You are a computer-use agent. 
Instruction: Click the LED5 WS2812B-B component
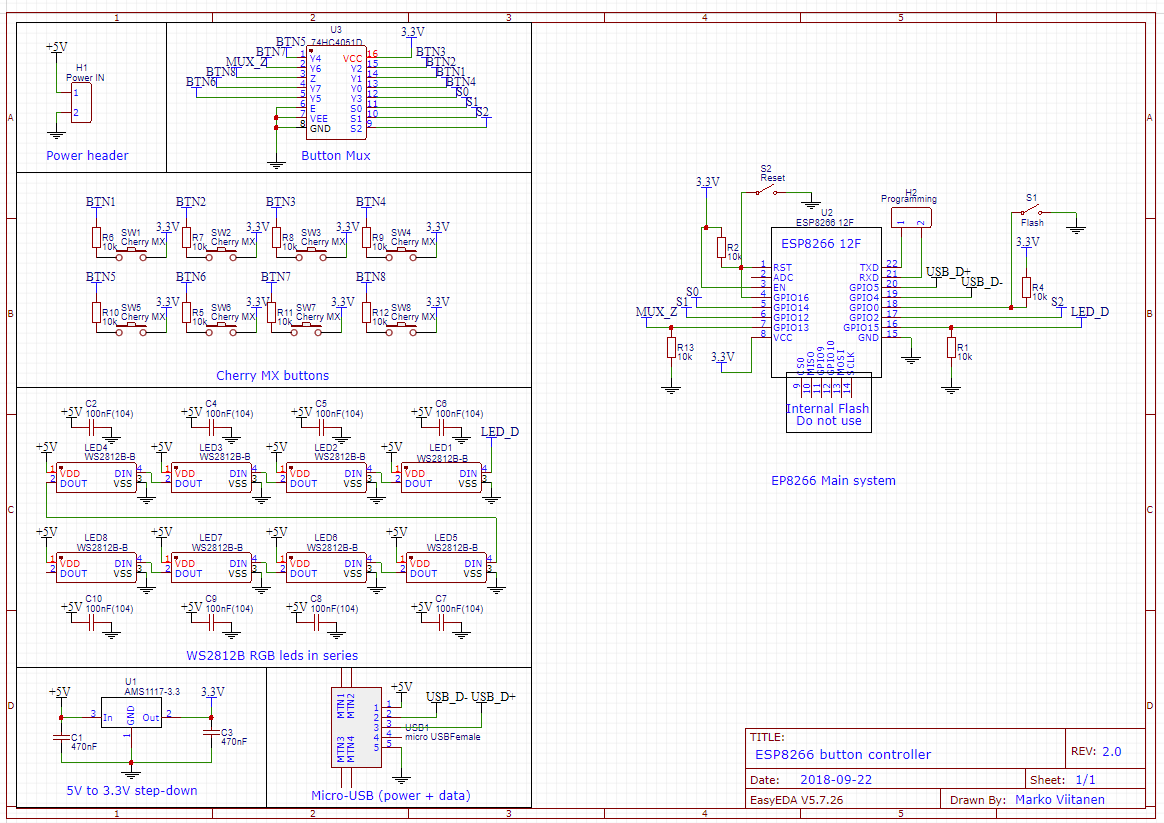(x=445, y=568)
